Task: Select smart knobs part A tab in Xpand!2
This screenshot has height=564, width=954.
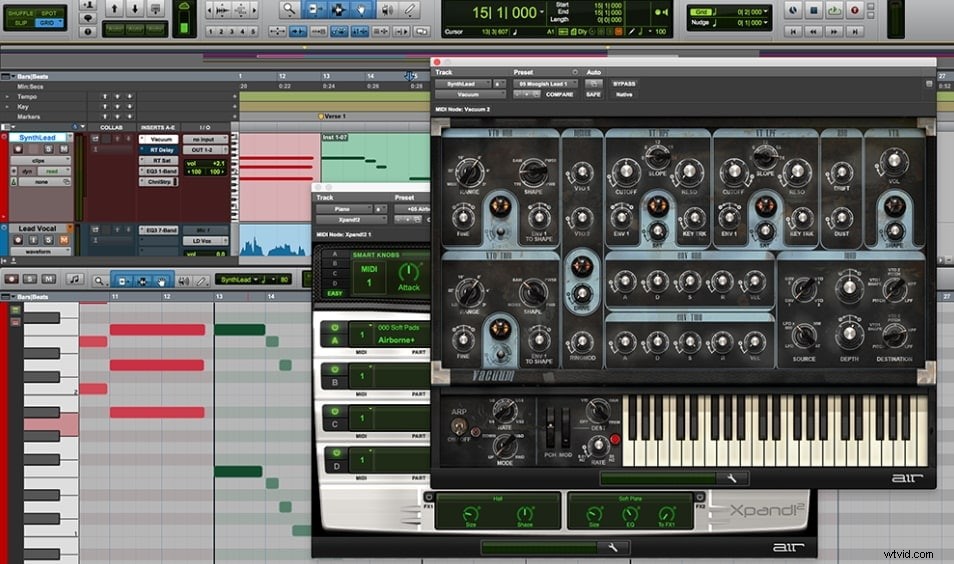Action: [334, 254]
